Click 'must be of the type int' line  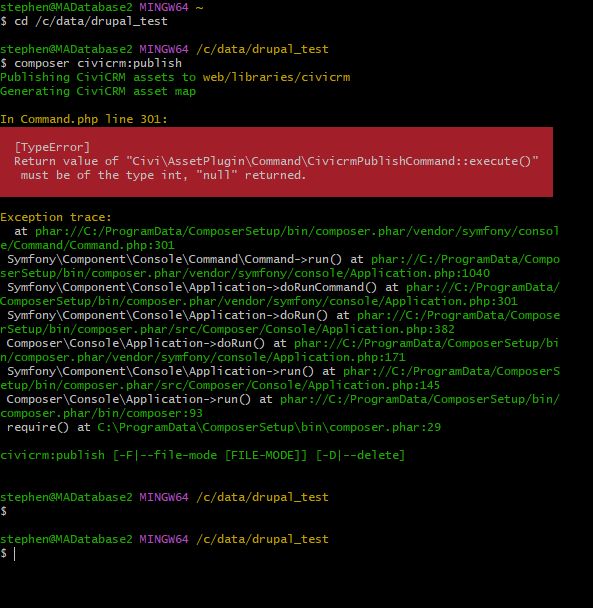click(163, 175)
